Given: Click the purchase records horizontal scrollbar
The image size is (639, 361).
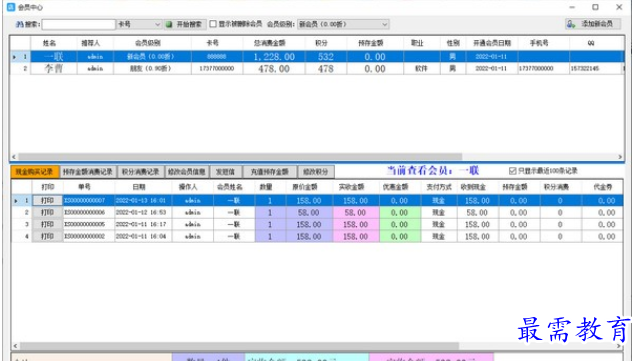Looking at the screenshot, I should (239, 346).
